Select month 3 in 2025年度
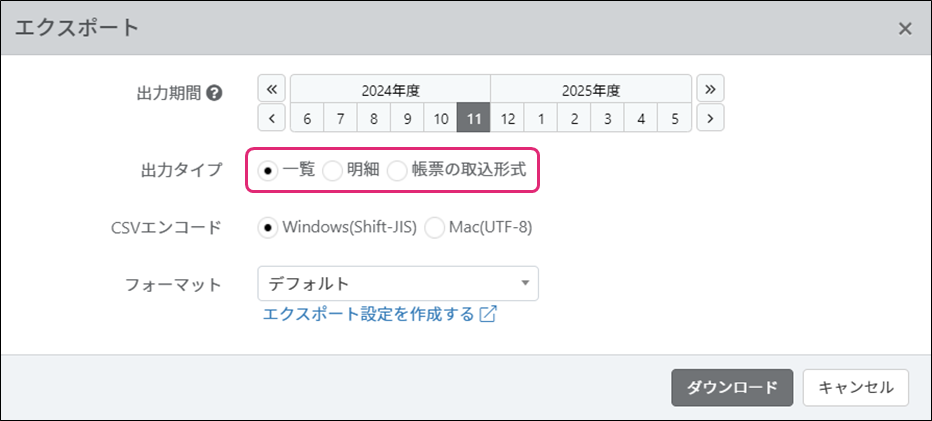Screen dimensions: 932x421 (607, 118)
